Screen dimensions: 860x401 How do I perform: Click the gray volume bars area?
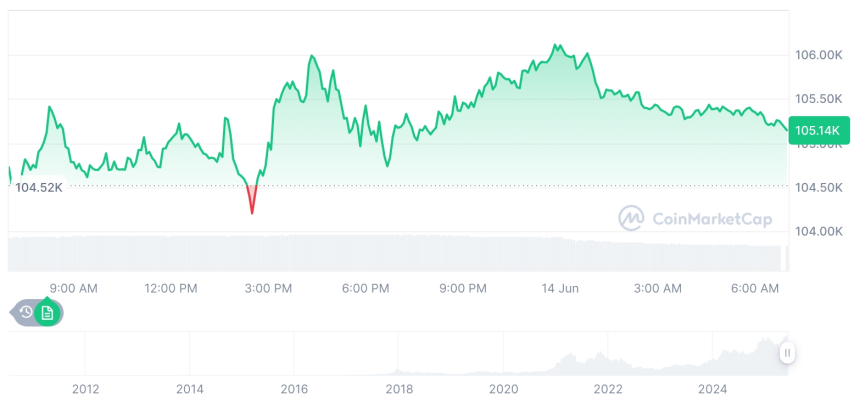[400, 253]
